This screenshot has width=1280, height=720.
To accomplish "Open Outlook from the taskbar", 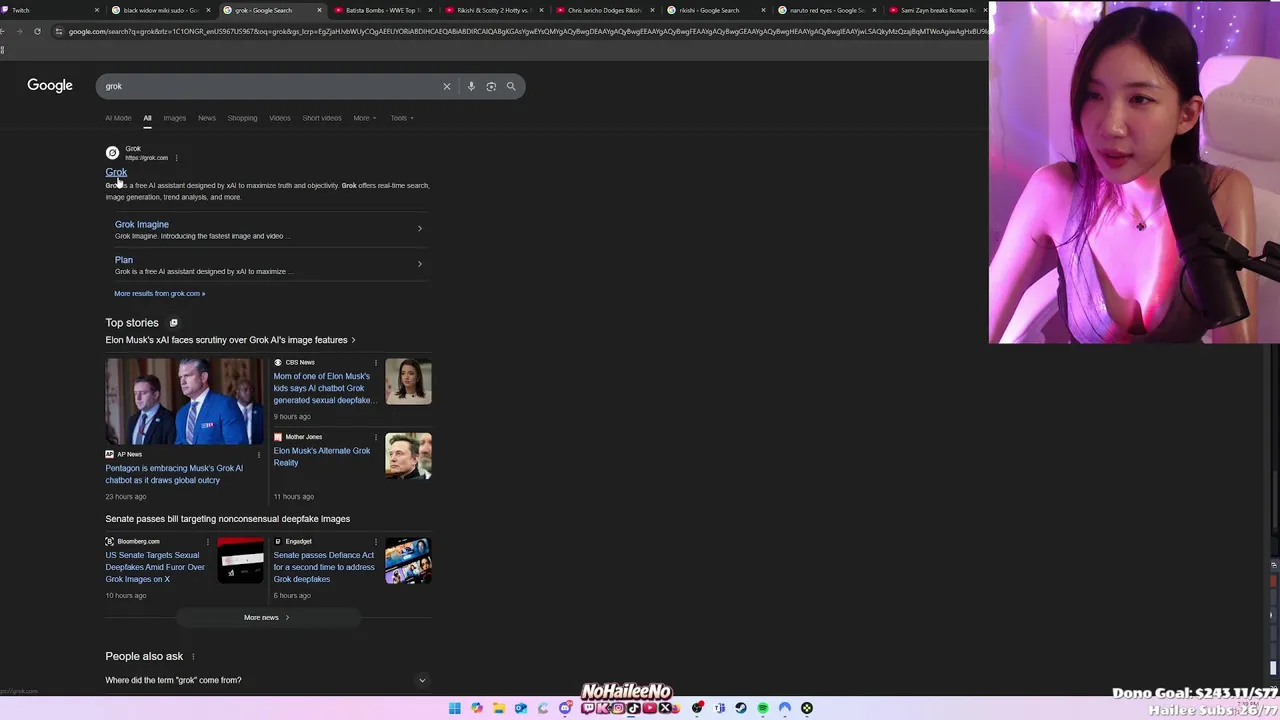I will (521, 708).
